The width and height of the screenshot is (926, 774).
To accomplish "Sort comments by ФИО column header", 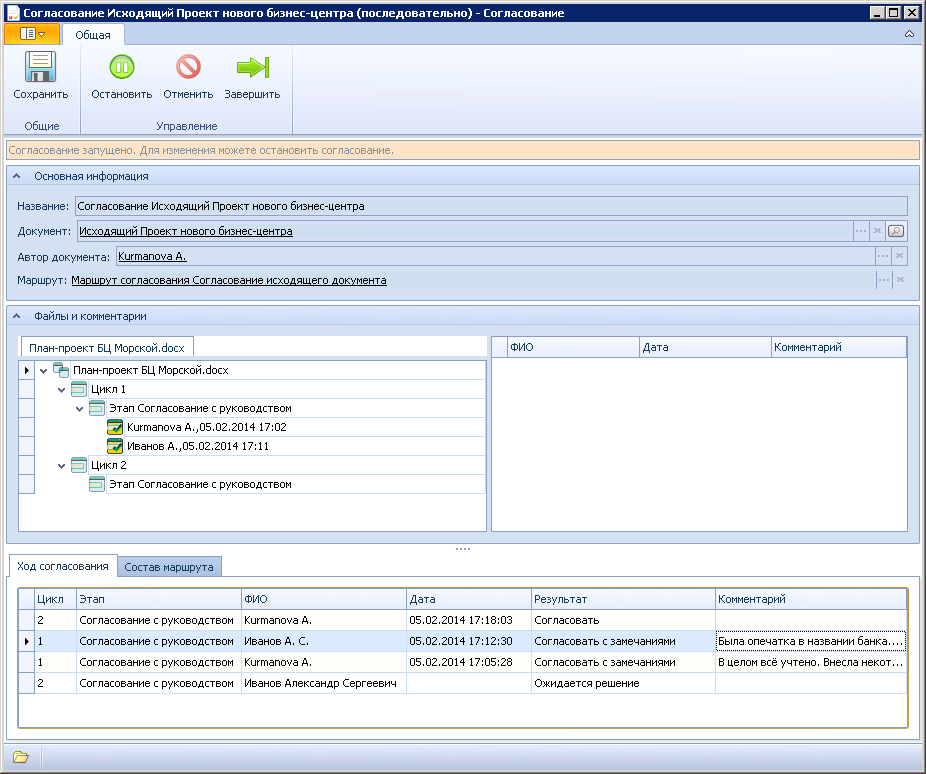I will point(573,347).
